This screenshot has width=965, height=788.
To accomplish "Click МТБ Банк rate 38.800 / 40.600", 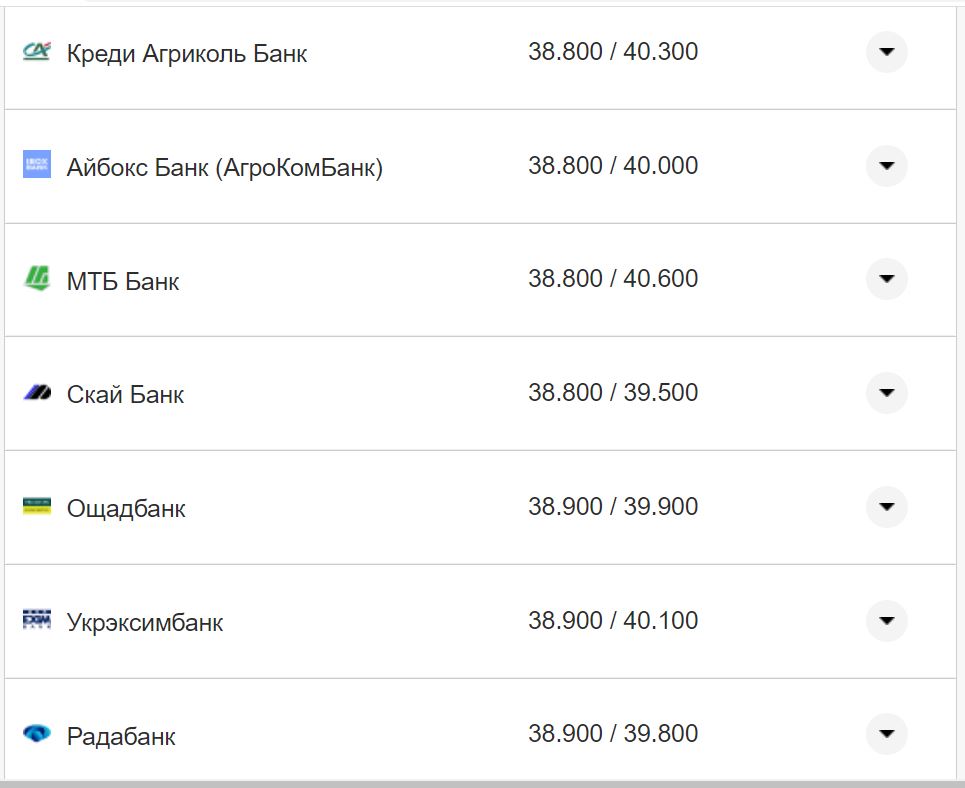I will click(613, 279).
